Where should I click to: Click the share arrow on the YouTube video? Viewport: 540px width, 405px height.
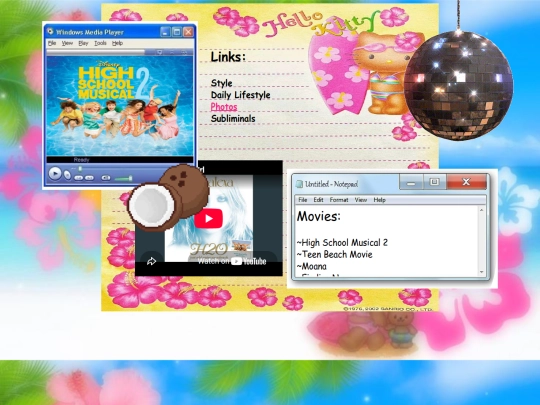click(152, 261)
